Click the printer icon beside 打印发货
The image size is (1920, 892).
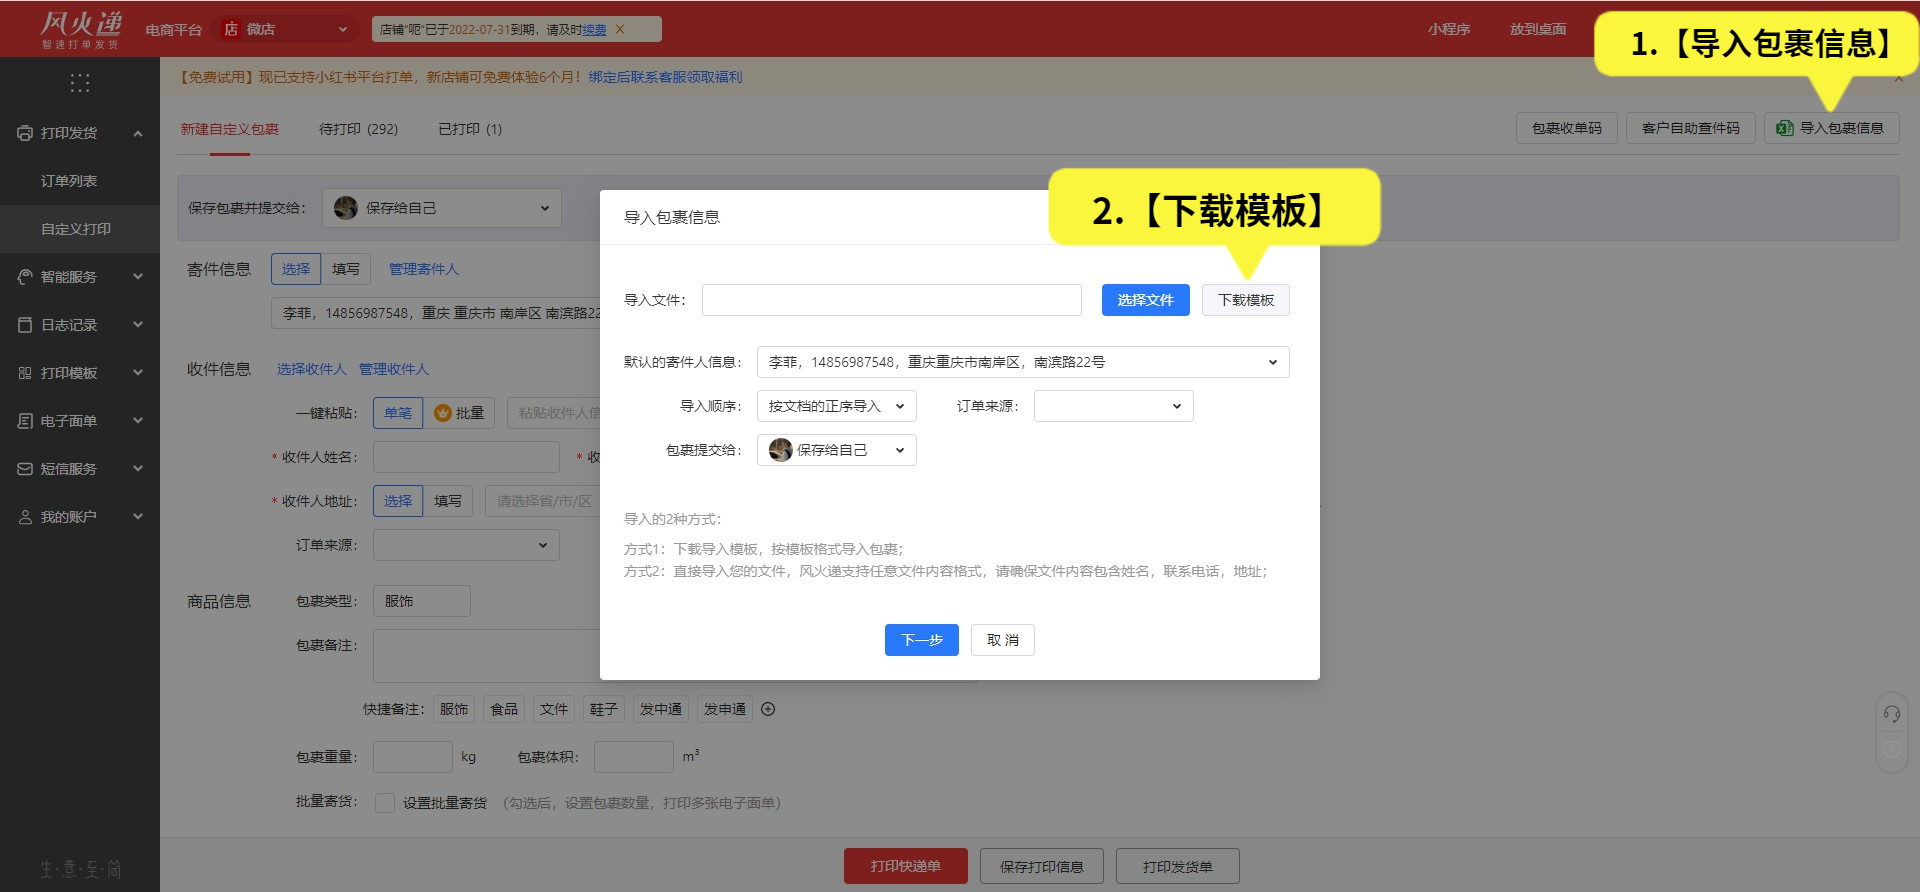click(25, 133)
